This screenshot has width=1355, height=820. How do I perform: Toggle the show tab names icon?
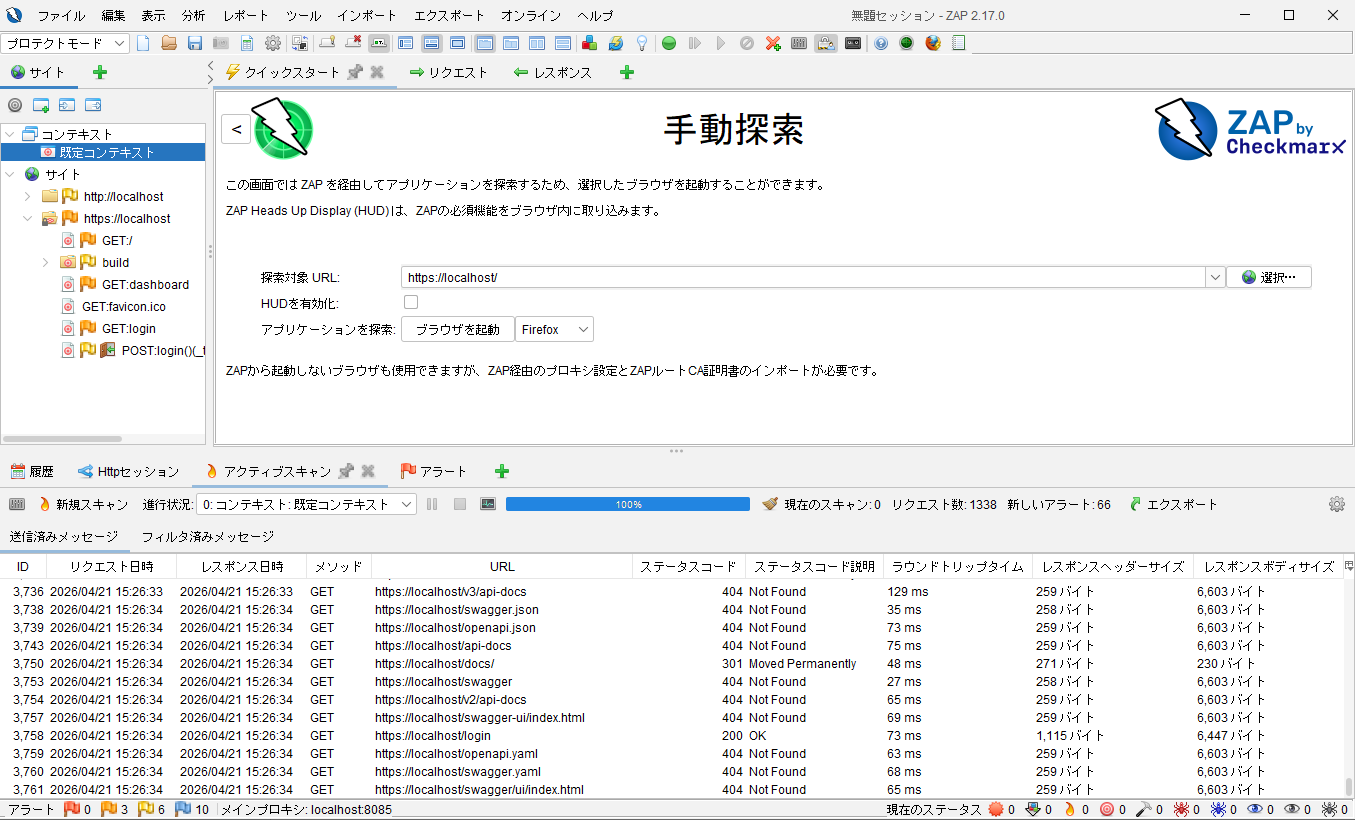point(379,43)
